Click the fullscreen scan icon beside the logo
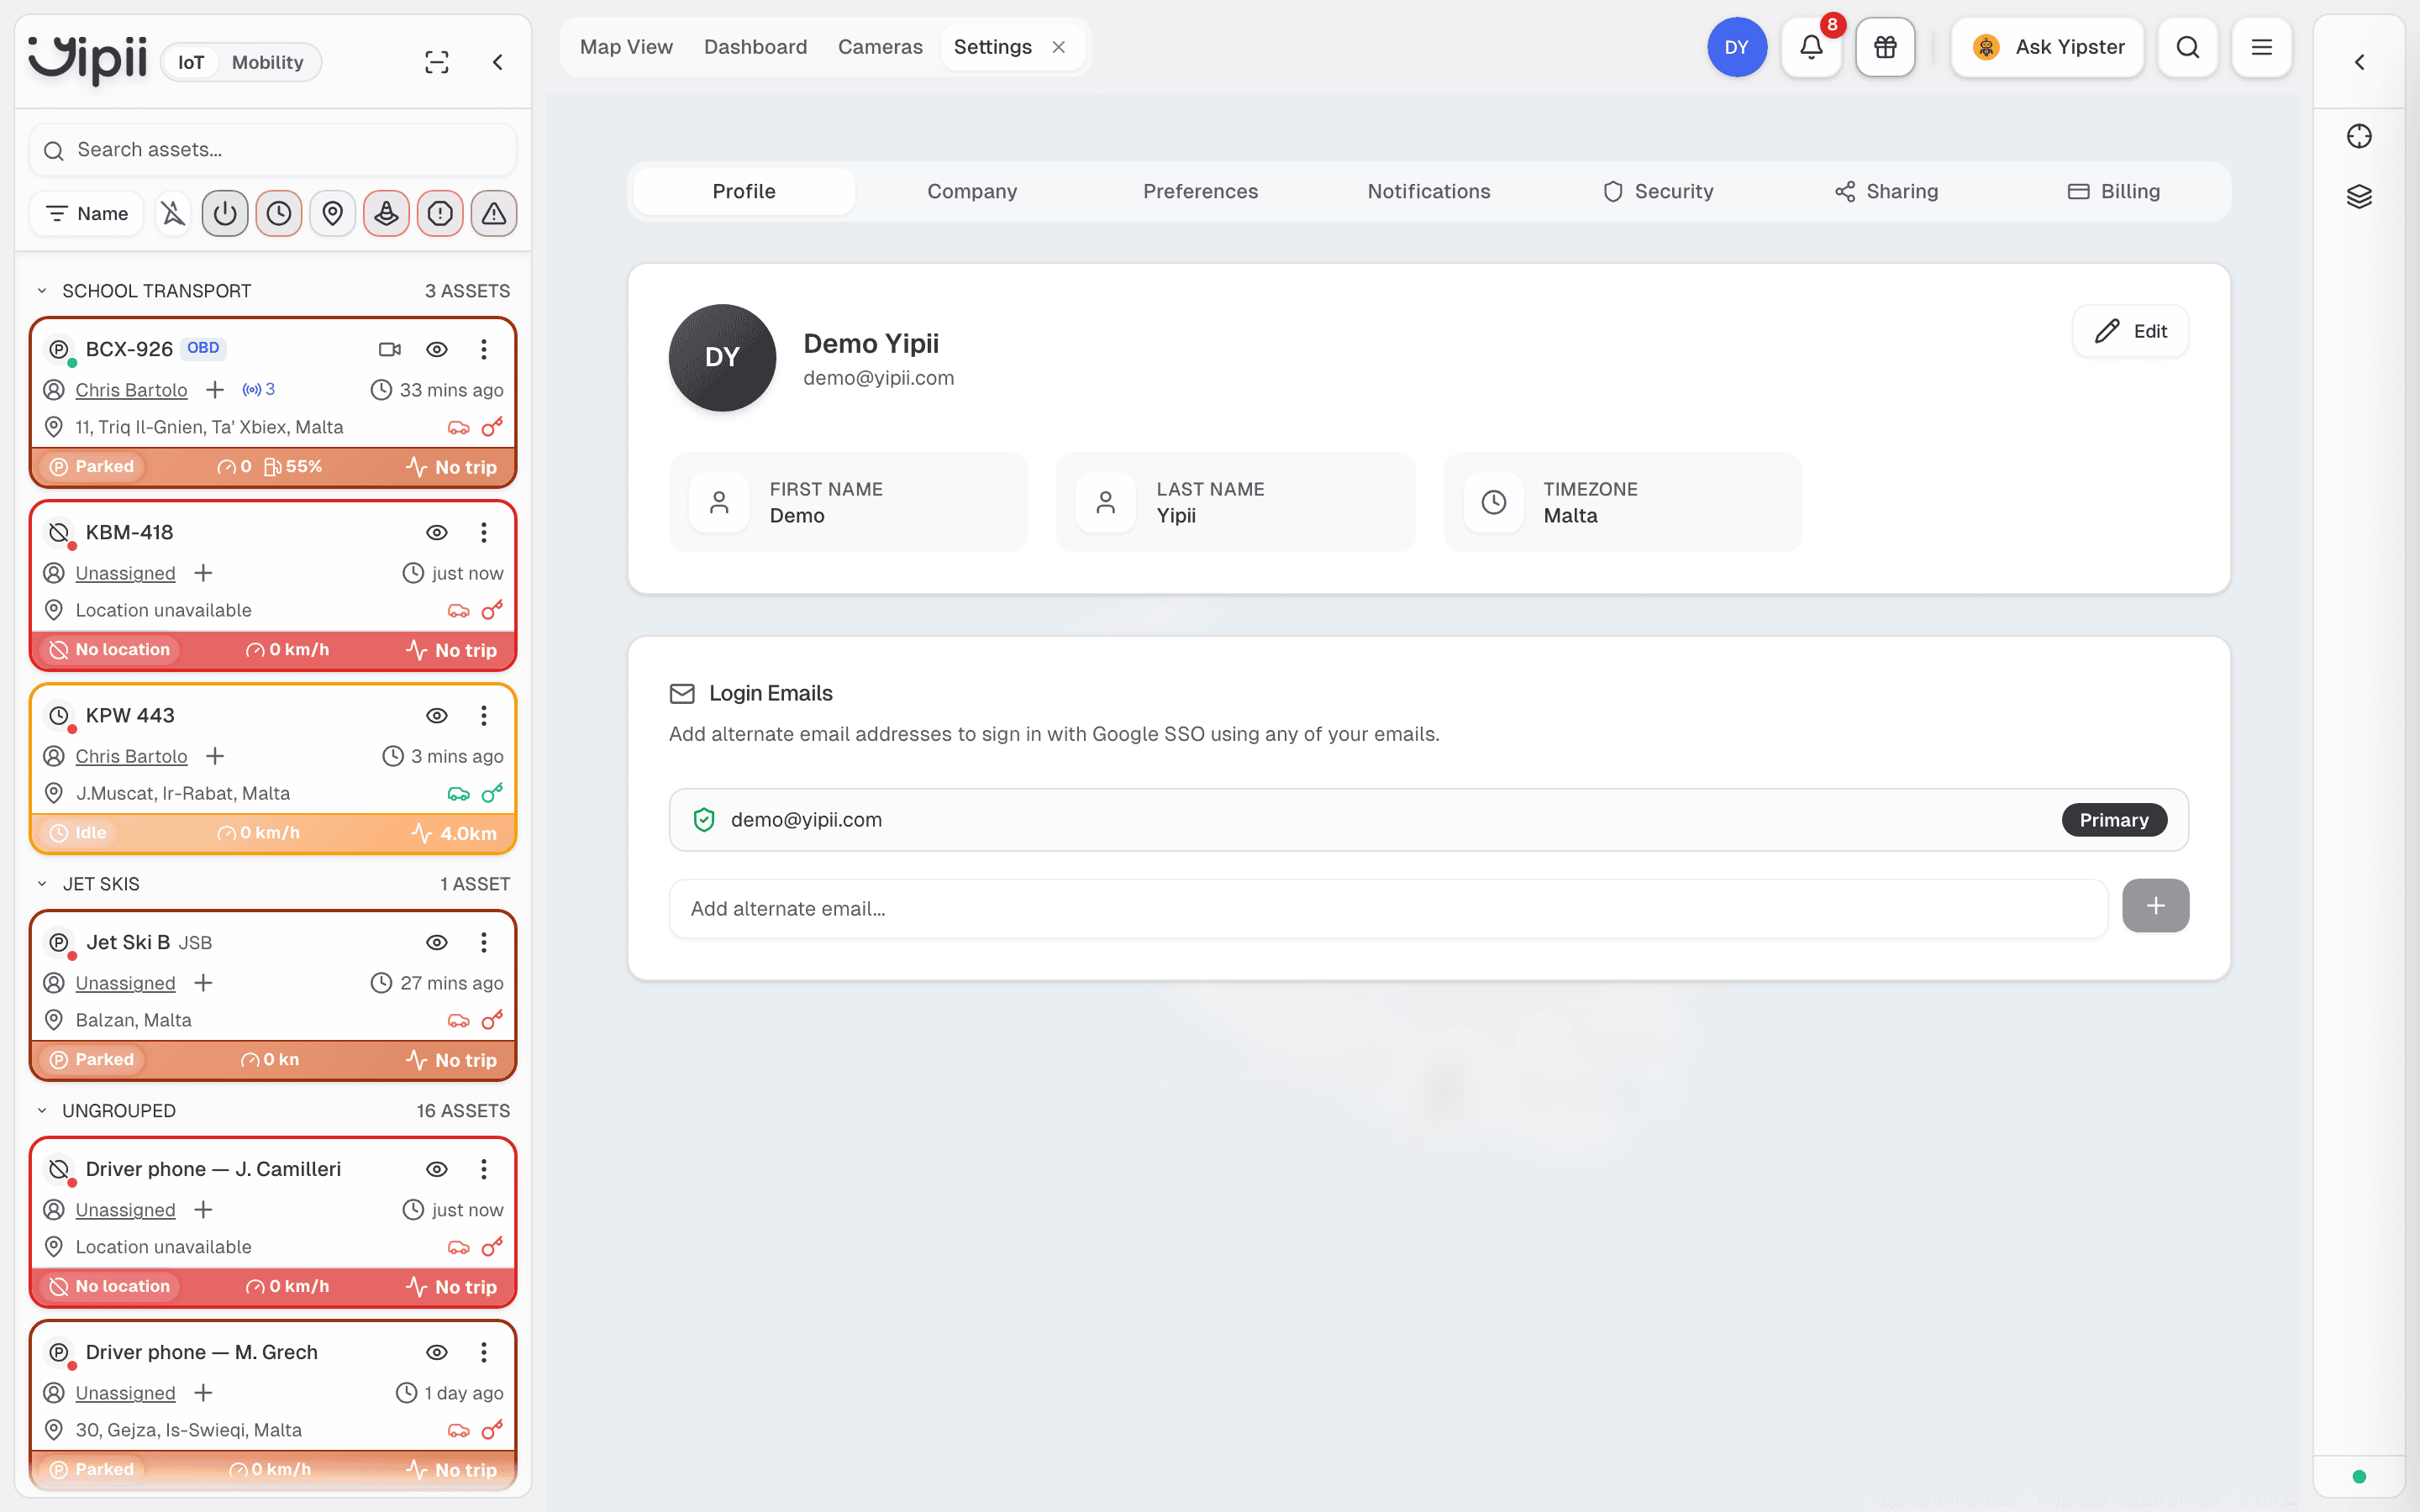2420x1512 pixels. point(437,62)
